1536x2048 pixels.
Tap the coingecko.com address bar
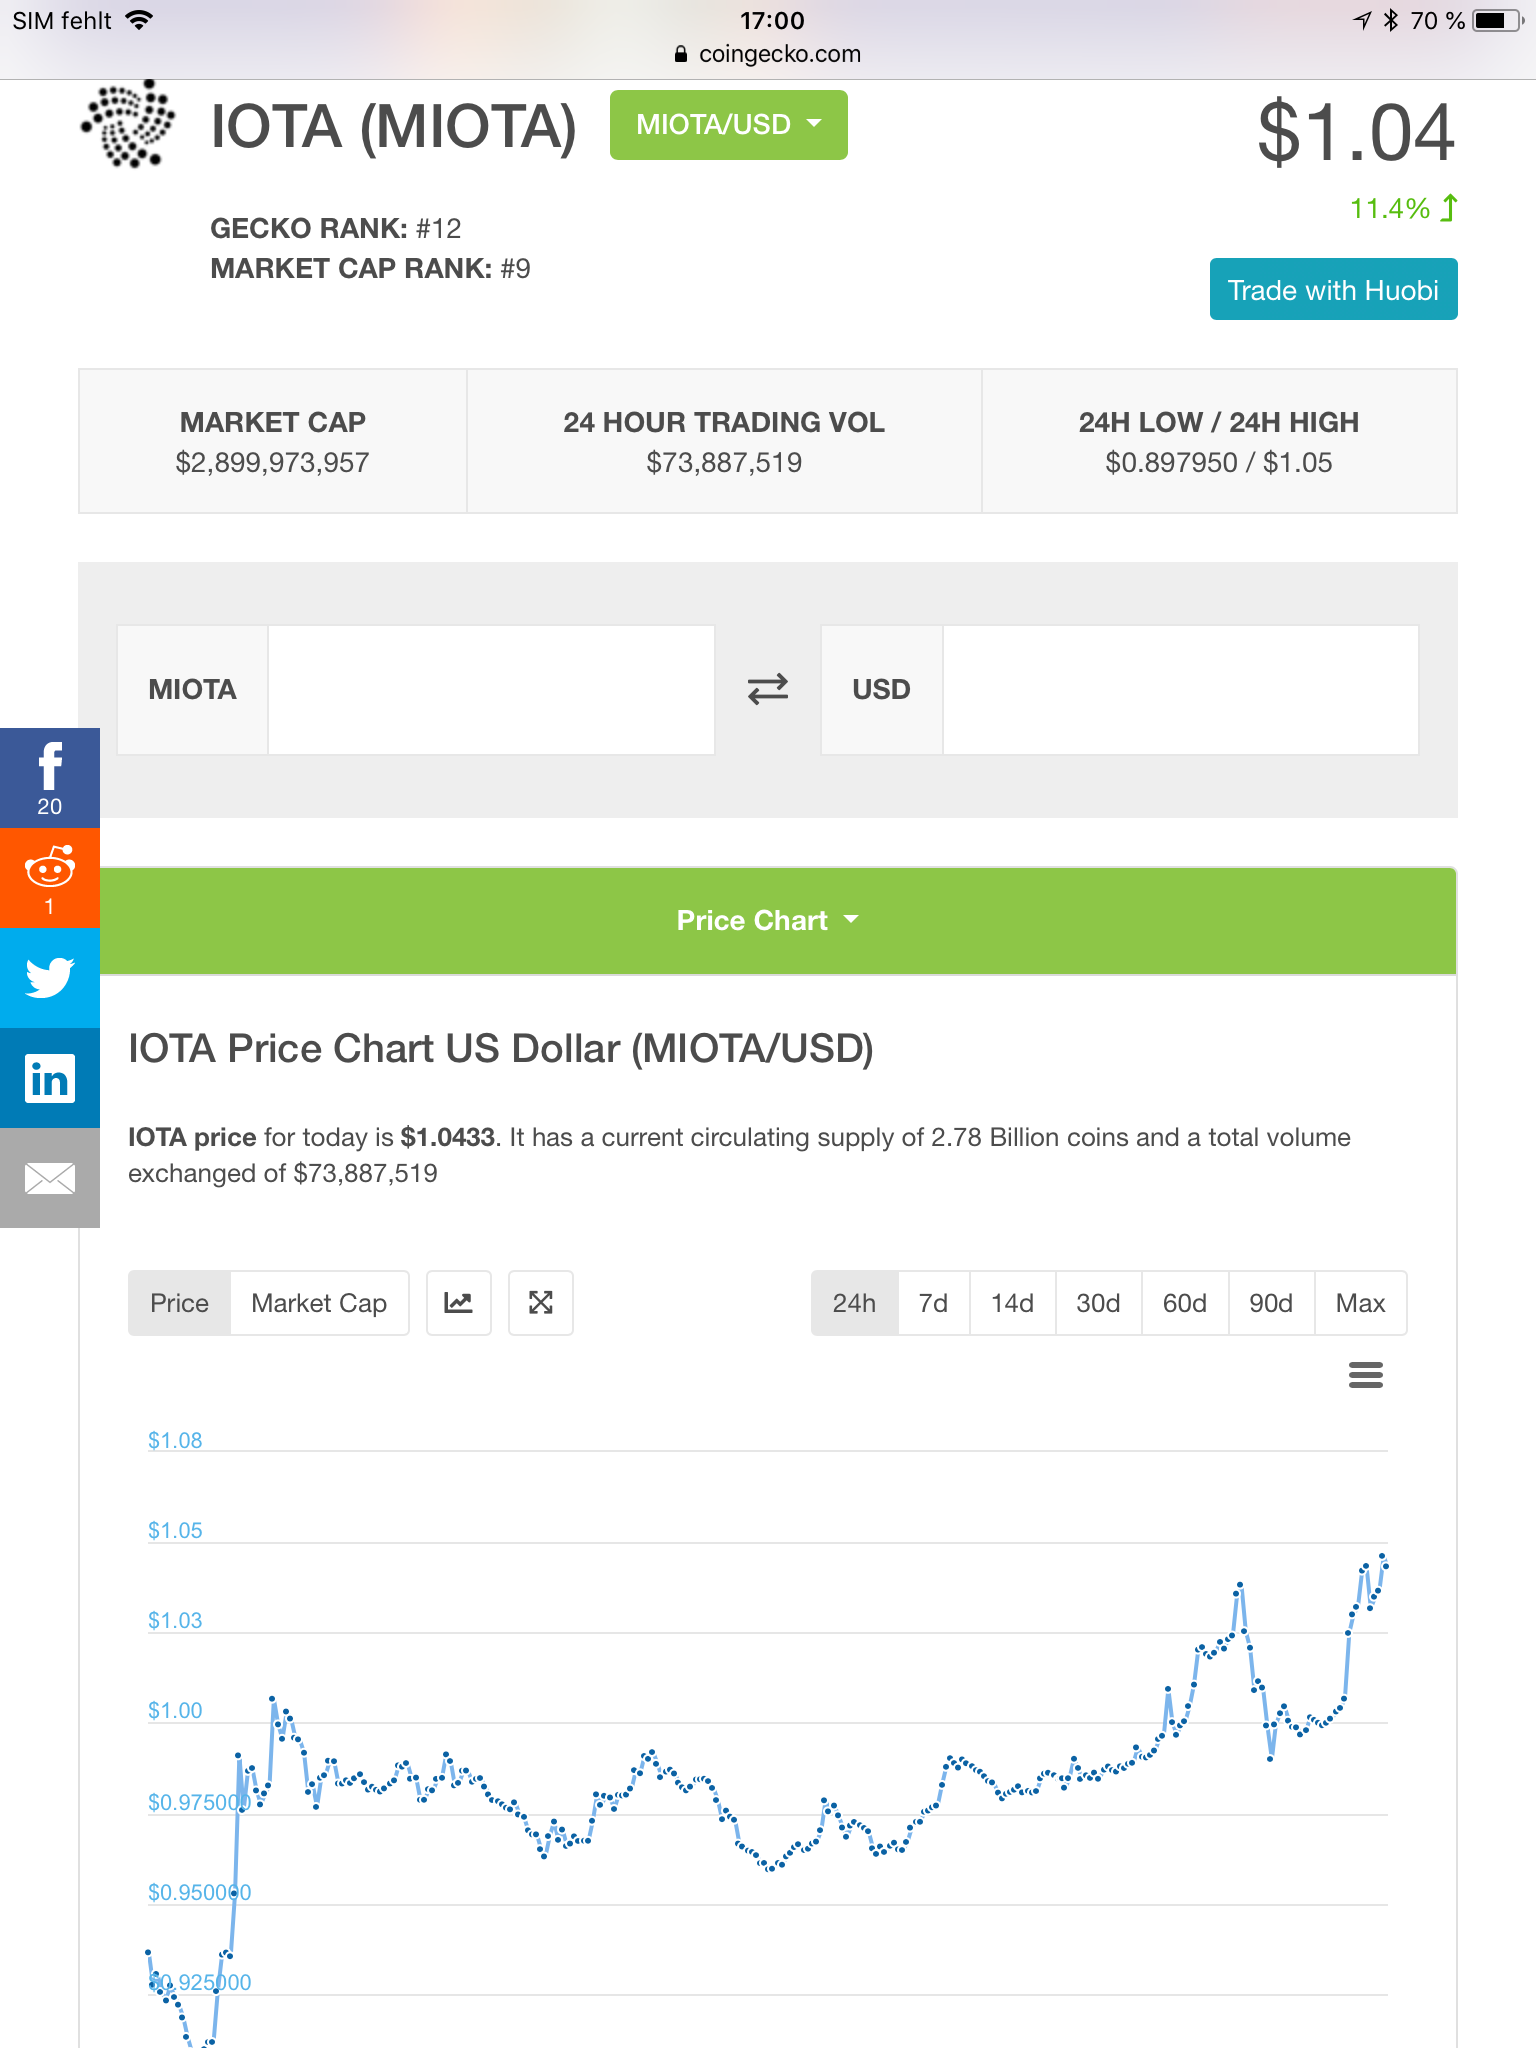768,54
